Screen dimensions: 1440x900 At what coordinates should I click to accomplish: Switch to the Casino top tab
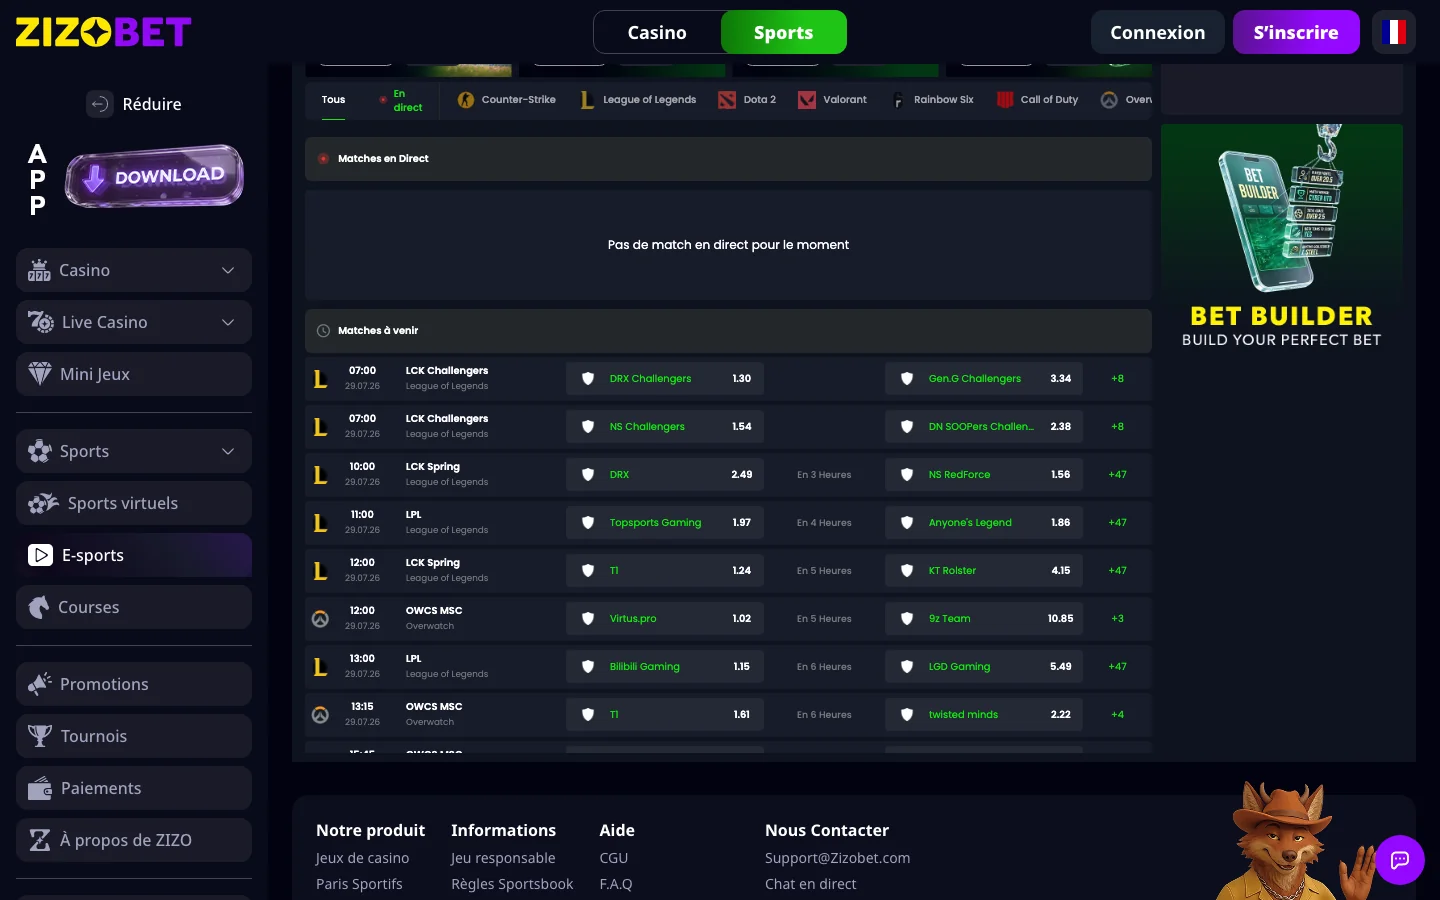(x=657, y=32)
